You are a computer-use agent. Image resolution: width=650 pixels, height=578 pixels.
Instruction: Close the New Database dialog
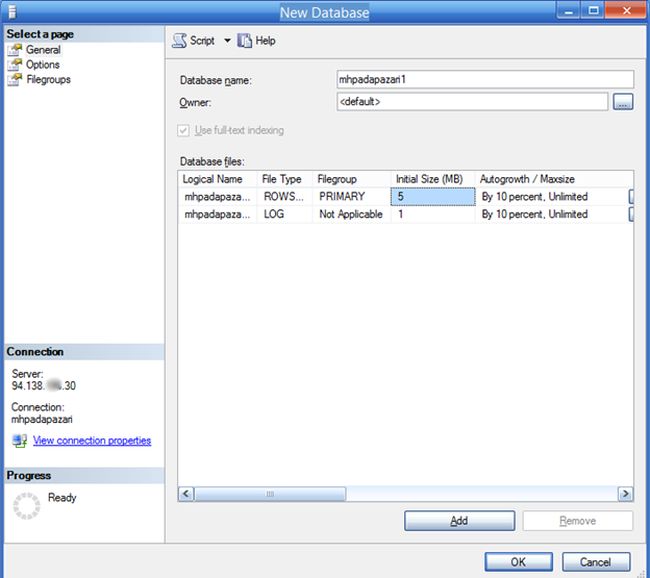tap(626, 11)
